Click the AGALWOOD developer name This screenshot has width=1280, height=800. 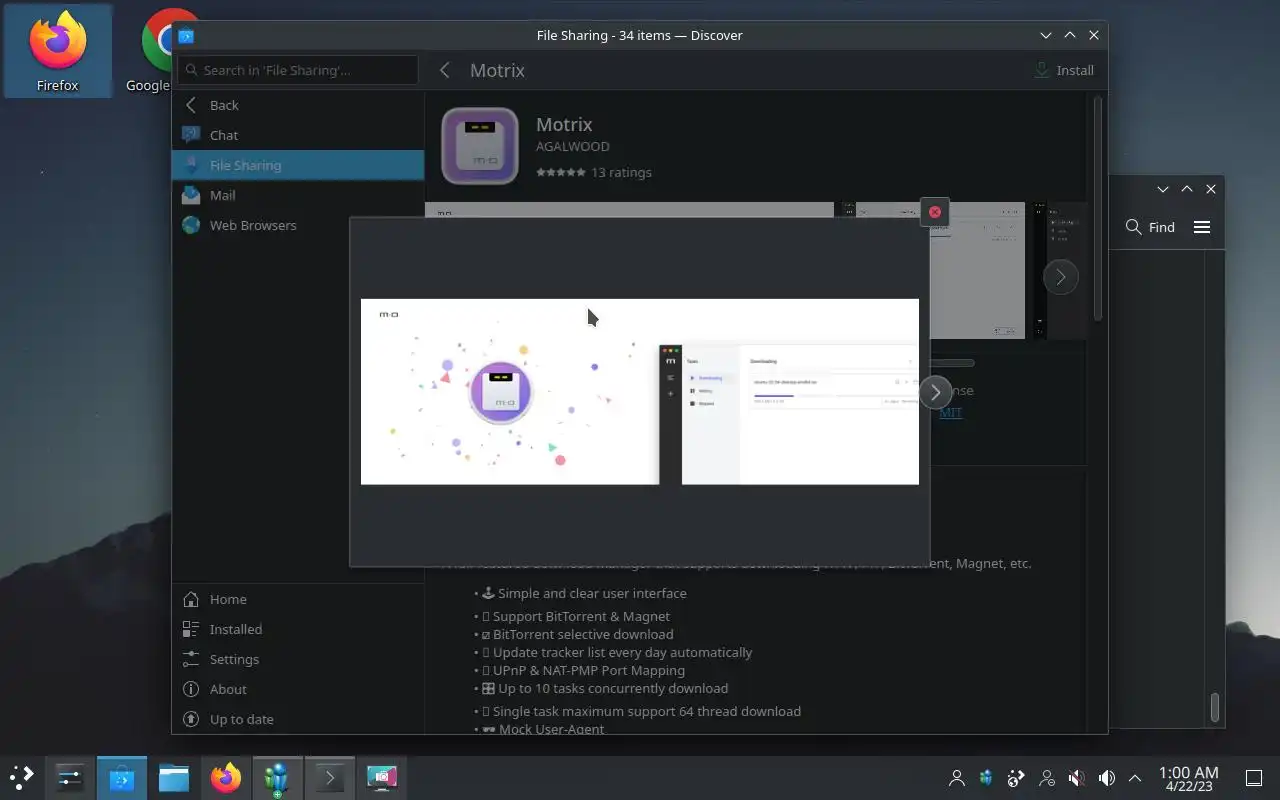pos(572,146)
